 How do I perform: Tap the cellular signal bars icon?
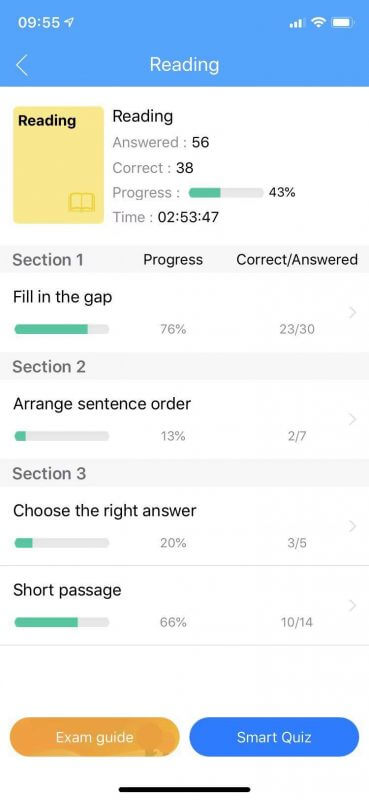(297, 23)
